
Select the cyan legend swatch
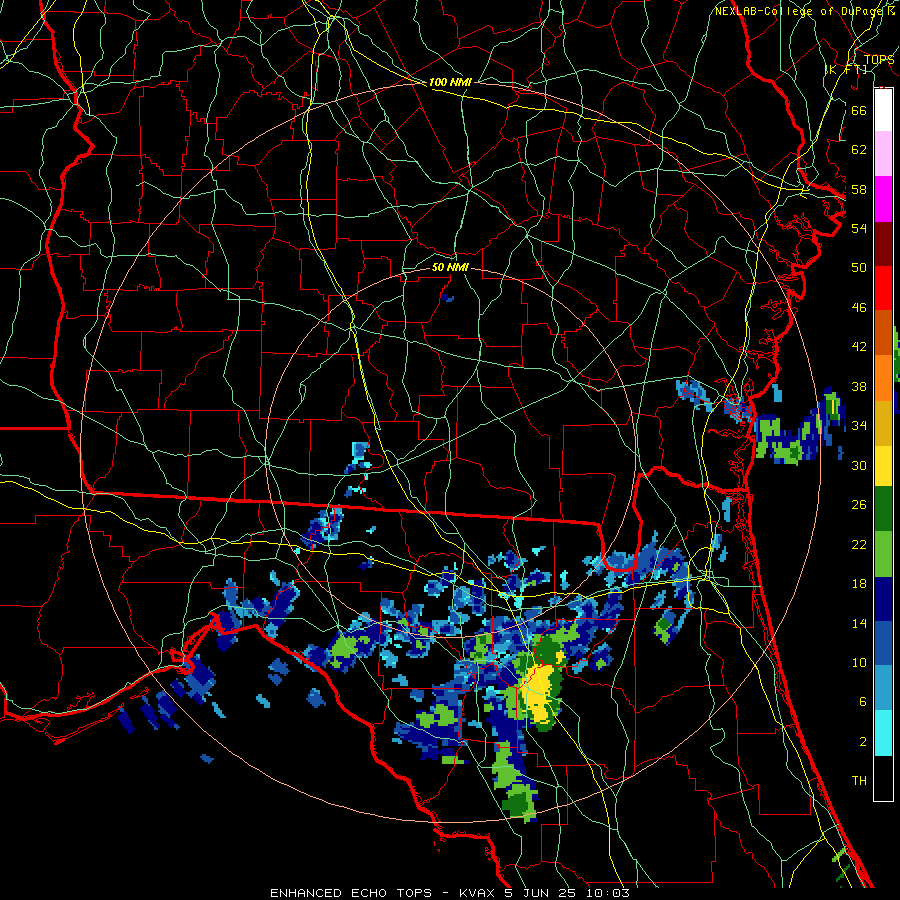tap(883, 733)
